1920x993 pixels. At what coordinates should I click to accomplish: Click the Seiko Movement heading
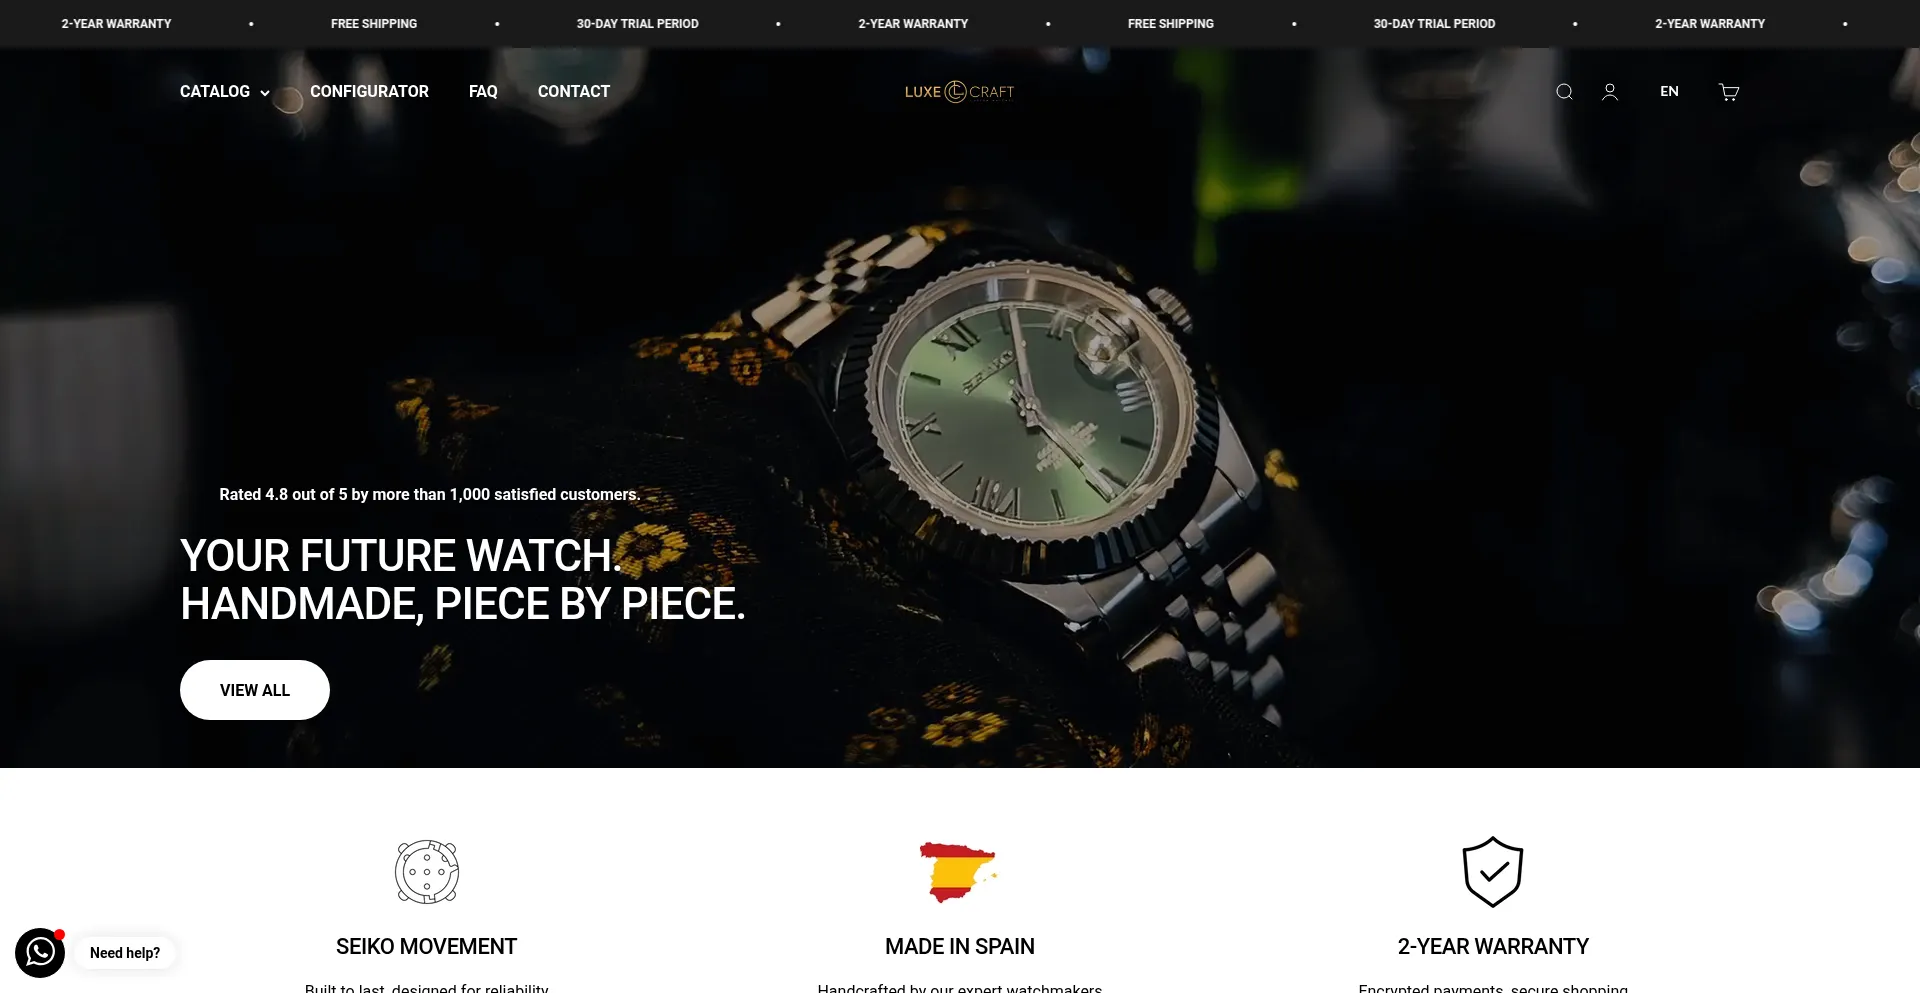tap(427, 946)
